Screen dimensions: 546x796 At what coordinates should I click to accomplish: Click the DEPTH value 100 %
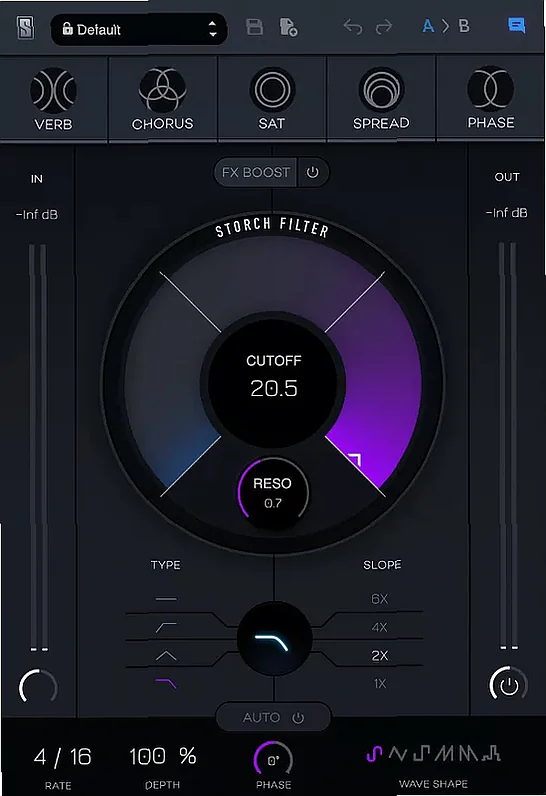pyautogui.click(x=162, y=756)
